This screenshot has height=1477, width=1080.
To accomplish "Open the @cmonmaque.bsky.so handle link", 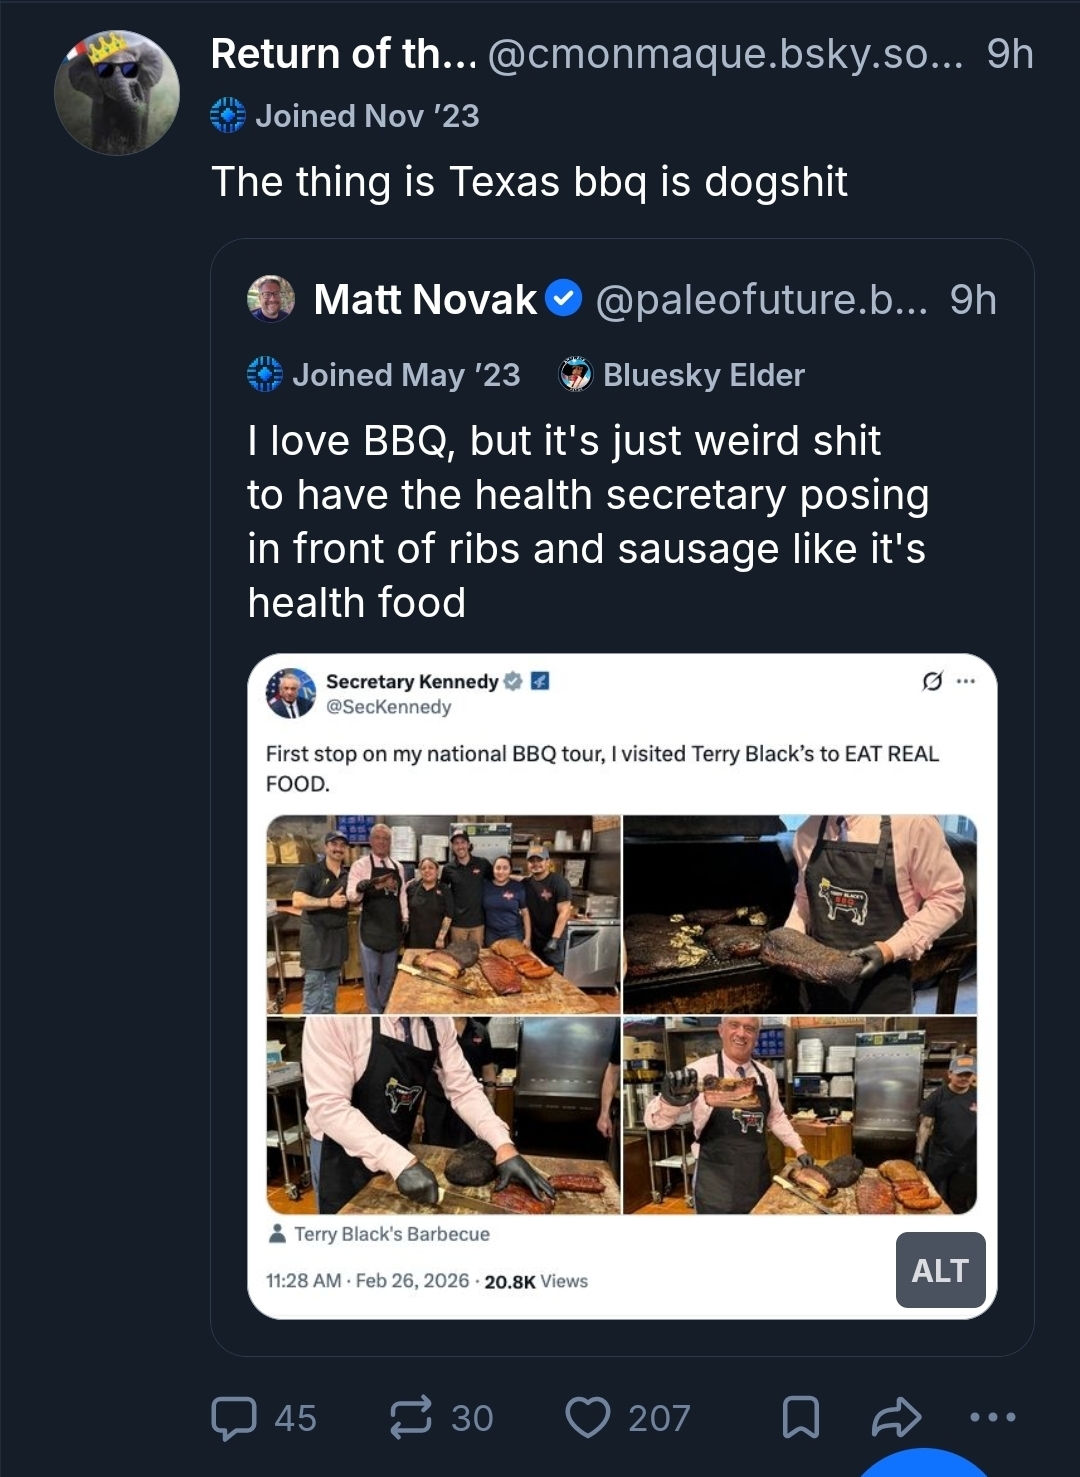I will pyautogui.click(x=725, y=54).
